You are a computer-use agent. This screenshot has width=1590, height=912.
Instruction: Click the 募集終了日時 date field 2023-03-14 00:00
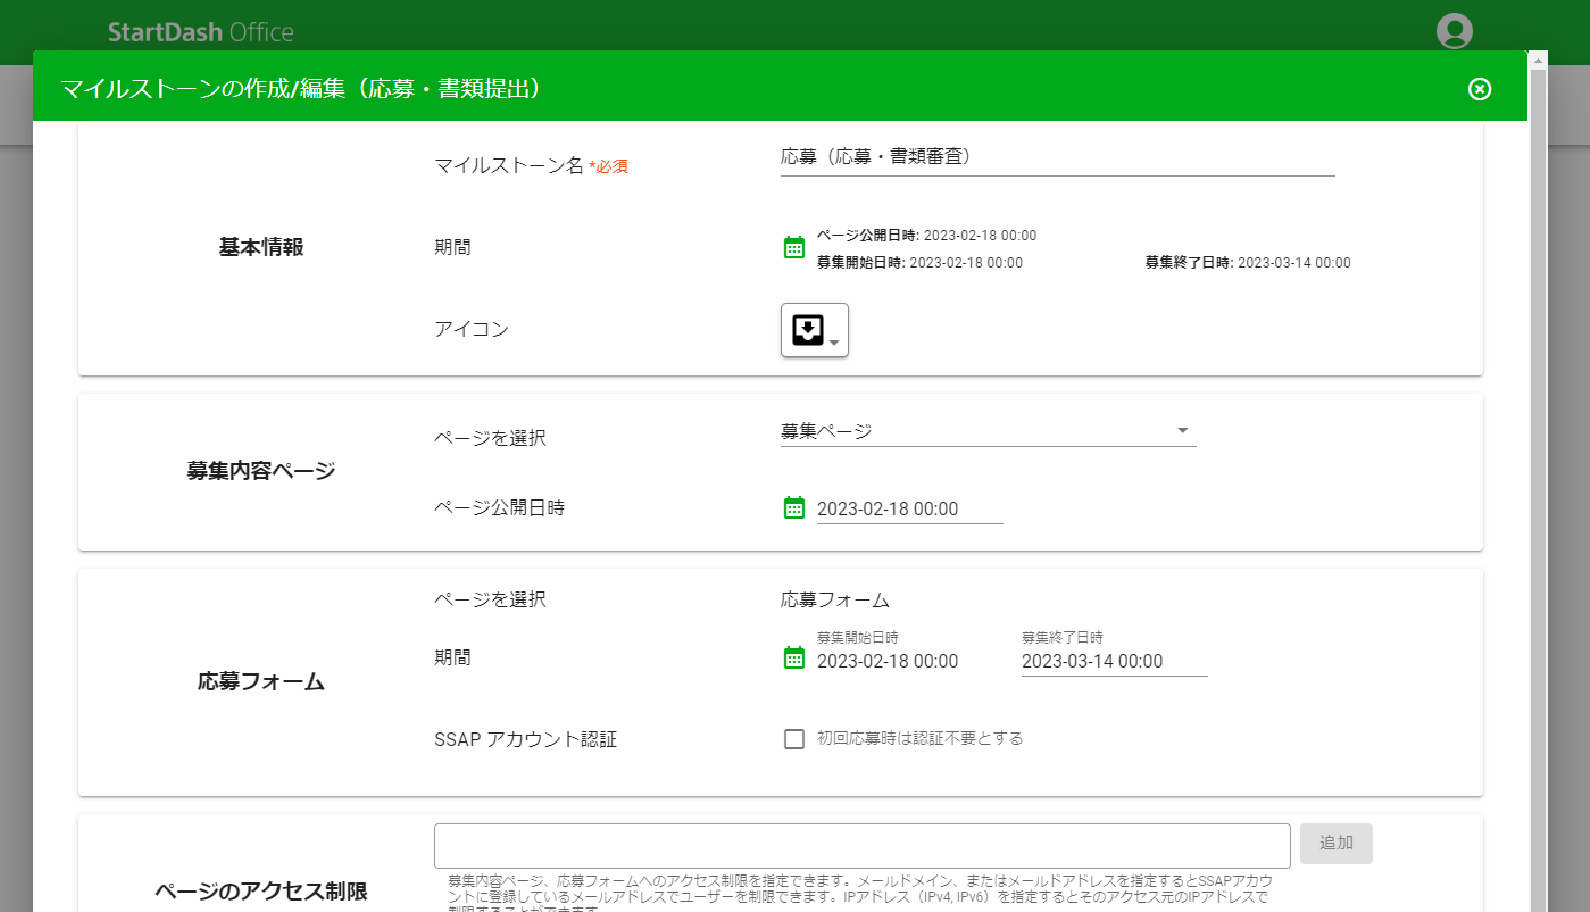click(x=1114, y=661)
